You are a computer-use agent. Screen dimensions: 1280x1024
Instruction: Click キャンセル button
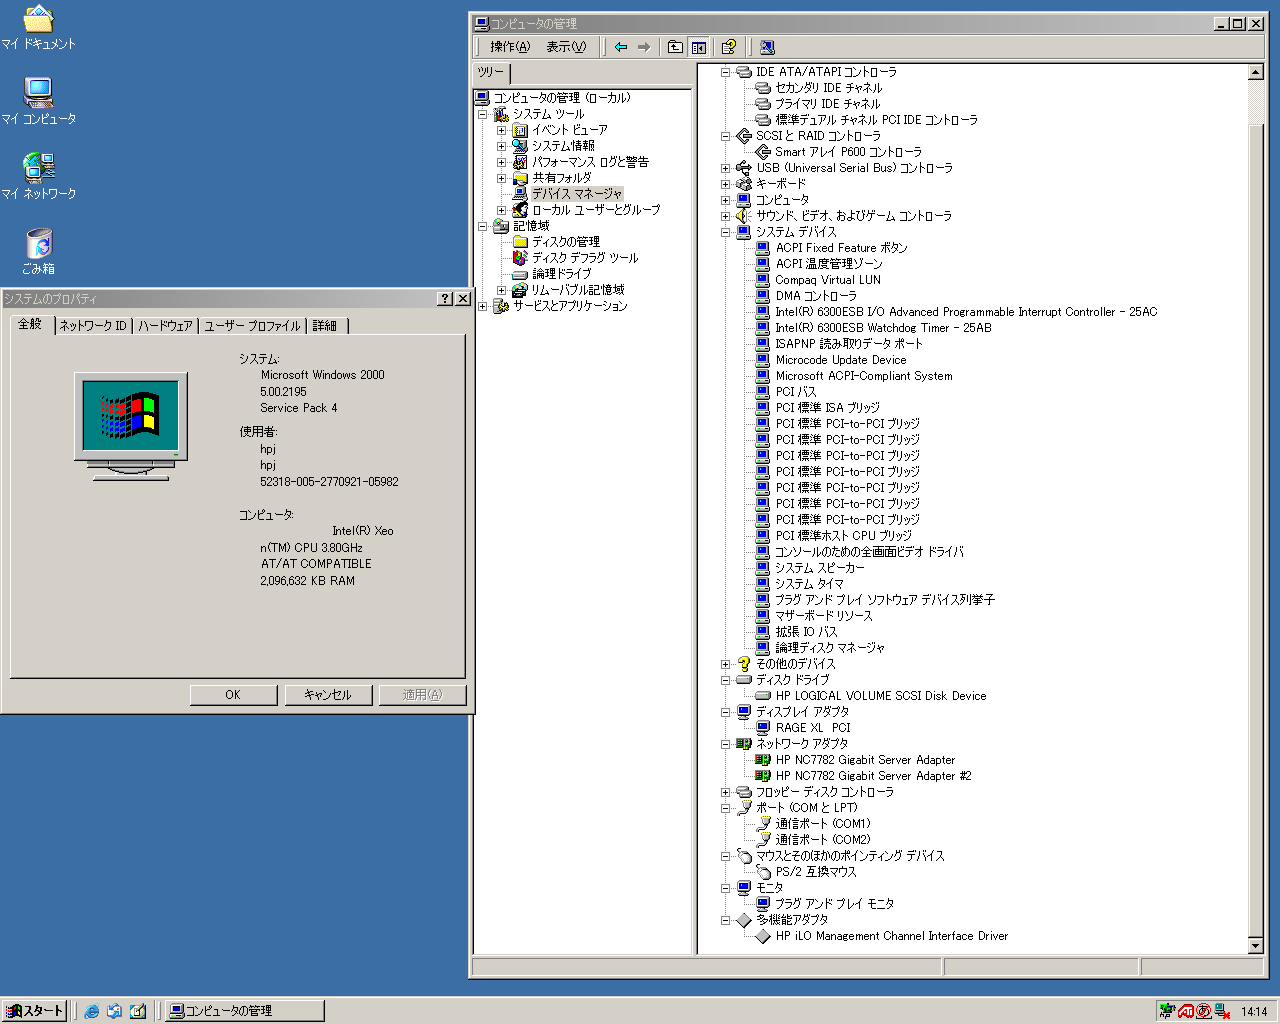click(328, 695)
